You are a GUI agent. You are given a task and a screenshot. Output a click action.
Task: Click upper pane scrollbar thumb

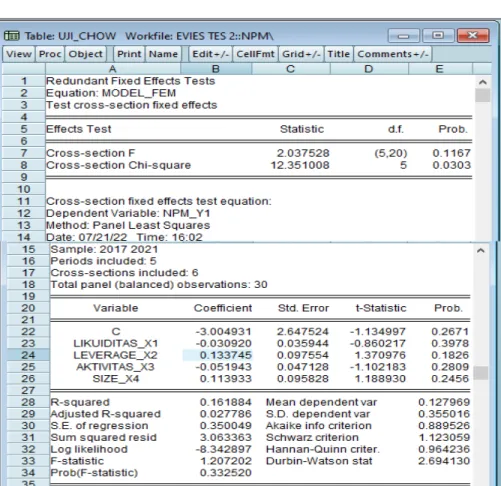pyautogui.click(x=483, y=95)
